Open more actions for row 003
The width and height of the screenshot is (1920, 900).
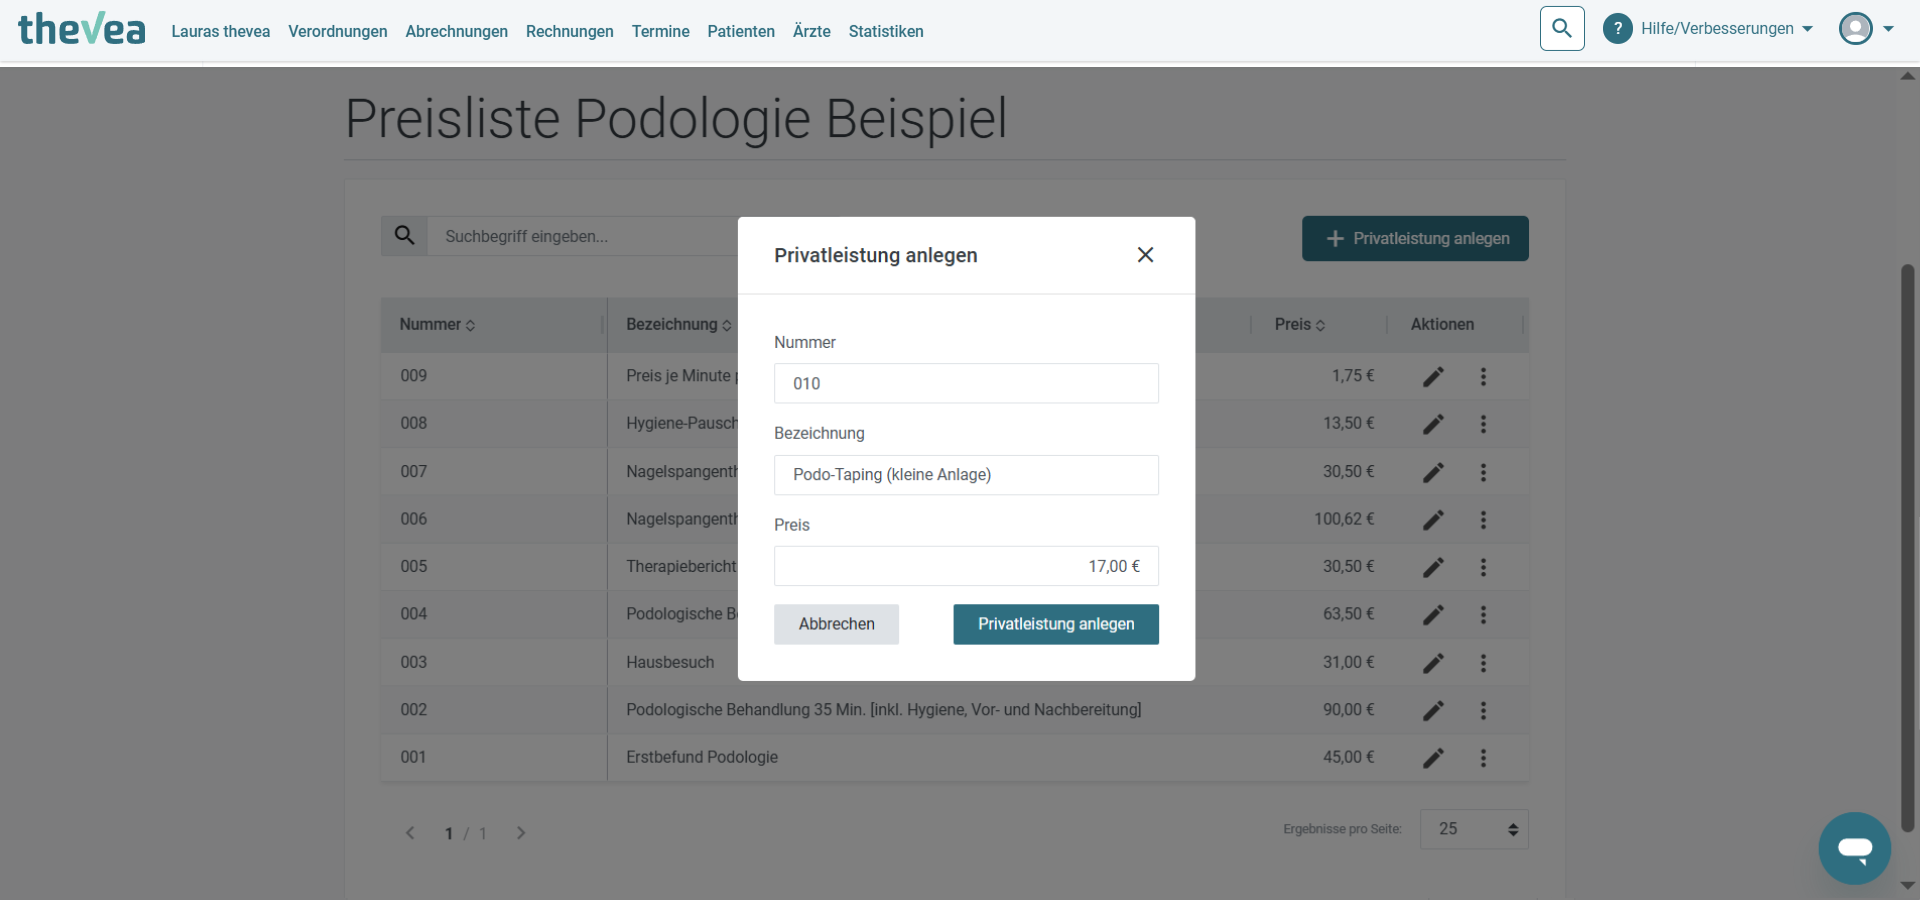pos(1483,663)
